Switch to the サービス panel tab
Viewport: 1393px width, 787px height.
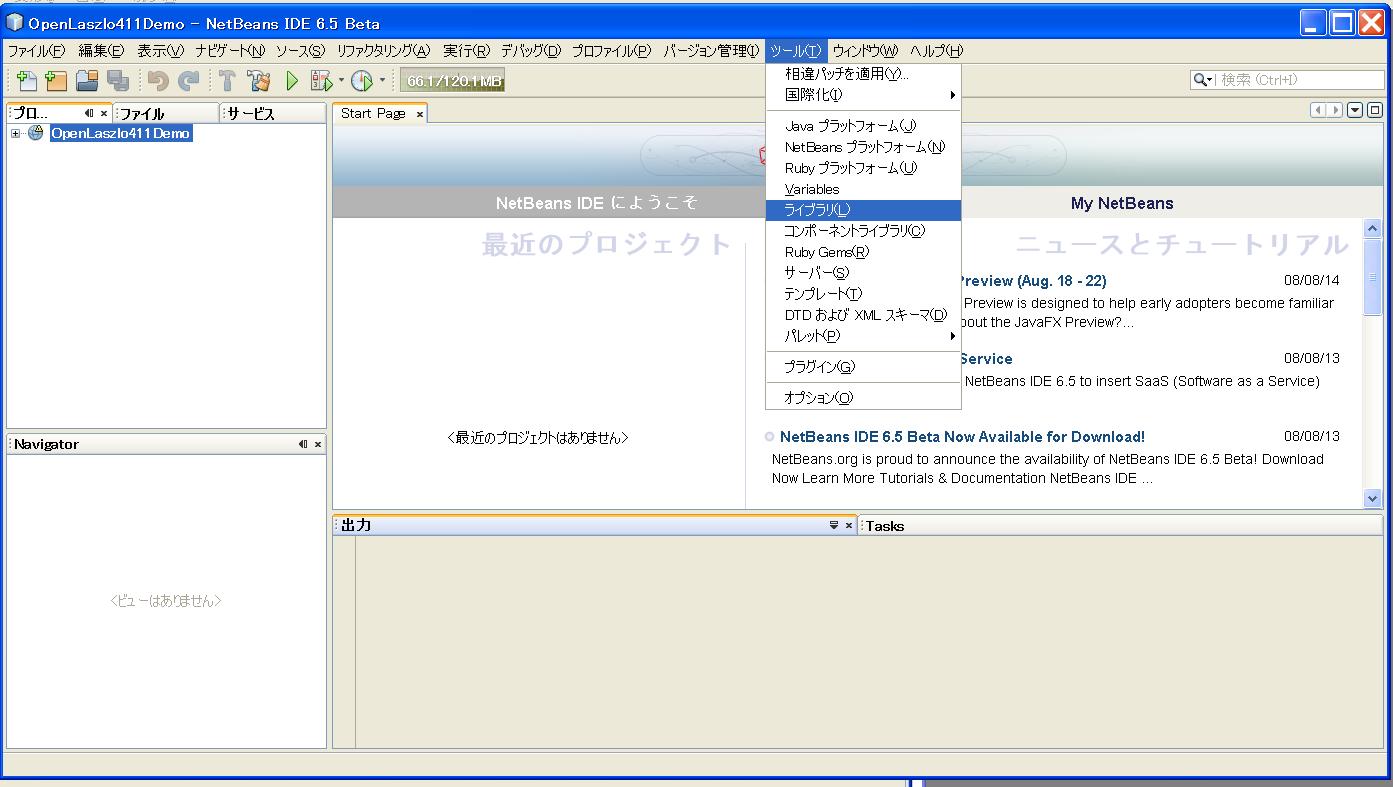[272, 114]
